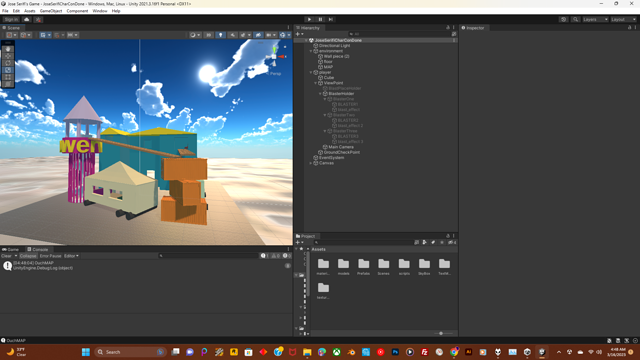Click the Inspector panel lock icon

coord(629,27)
